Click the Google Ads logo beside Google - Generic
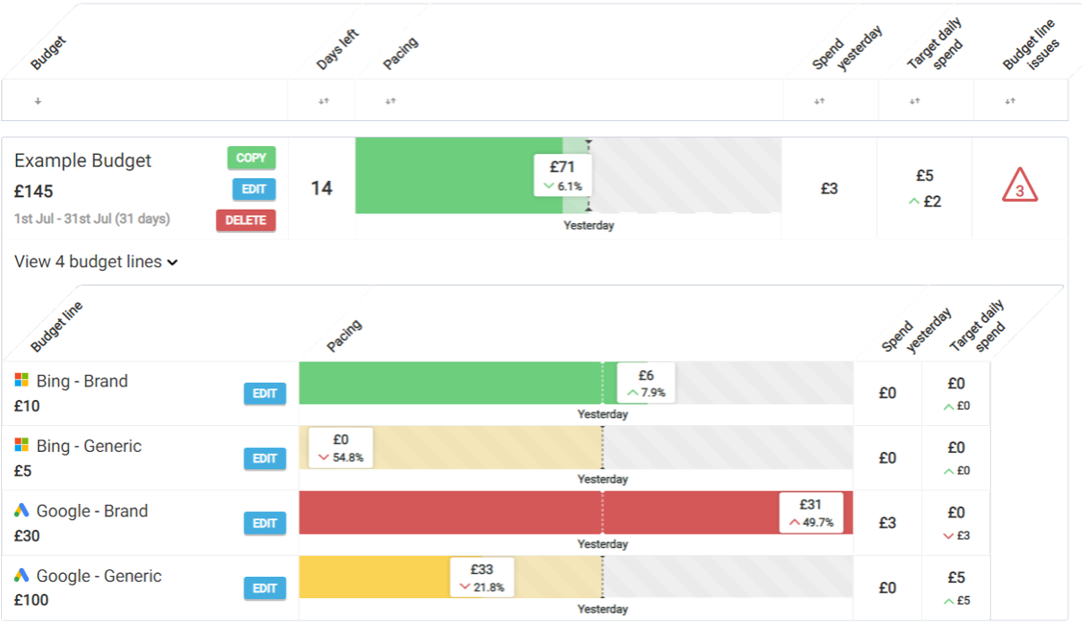This screenshot has width=1088, height=625. [x=22, y=575]
